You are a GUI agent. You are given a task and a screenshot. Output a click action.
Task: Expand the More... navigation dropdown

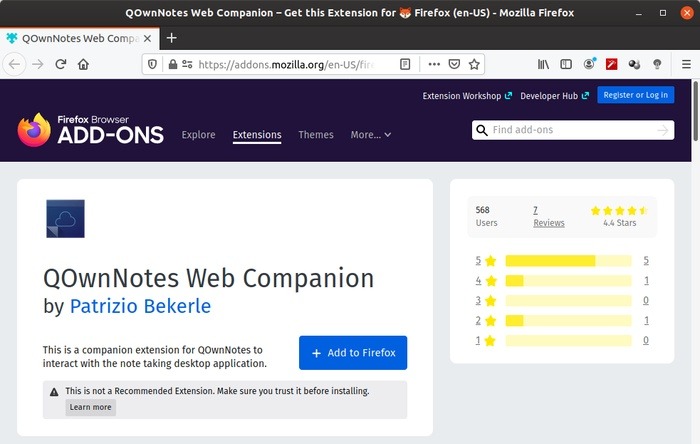click(x=371, y=135)
